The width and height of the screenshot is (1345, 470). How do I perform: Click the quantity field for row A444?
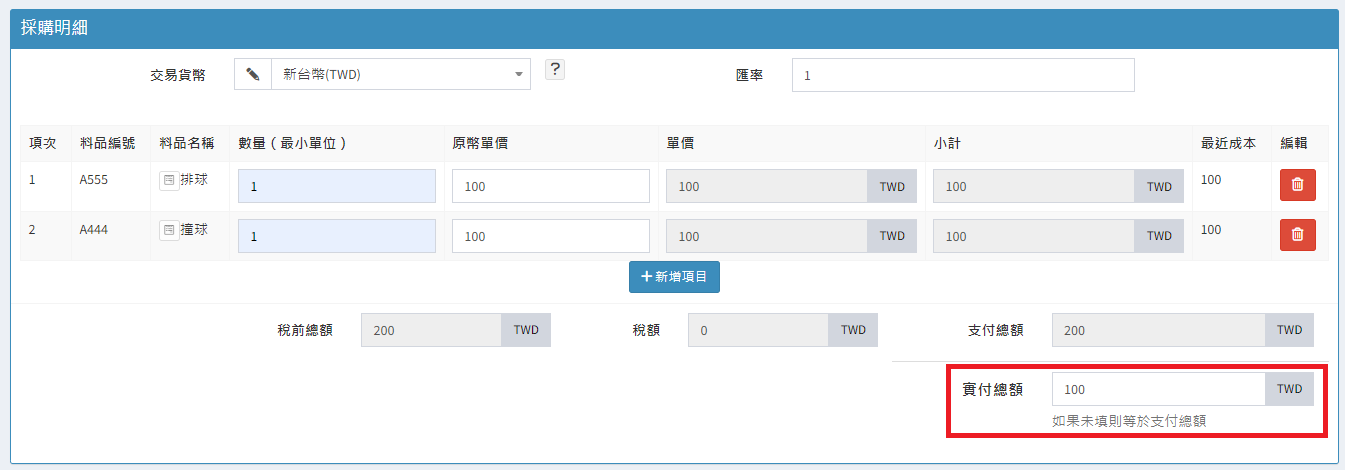pos(336,236)
